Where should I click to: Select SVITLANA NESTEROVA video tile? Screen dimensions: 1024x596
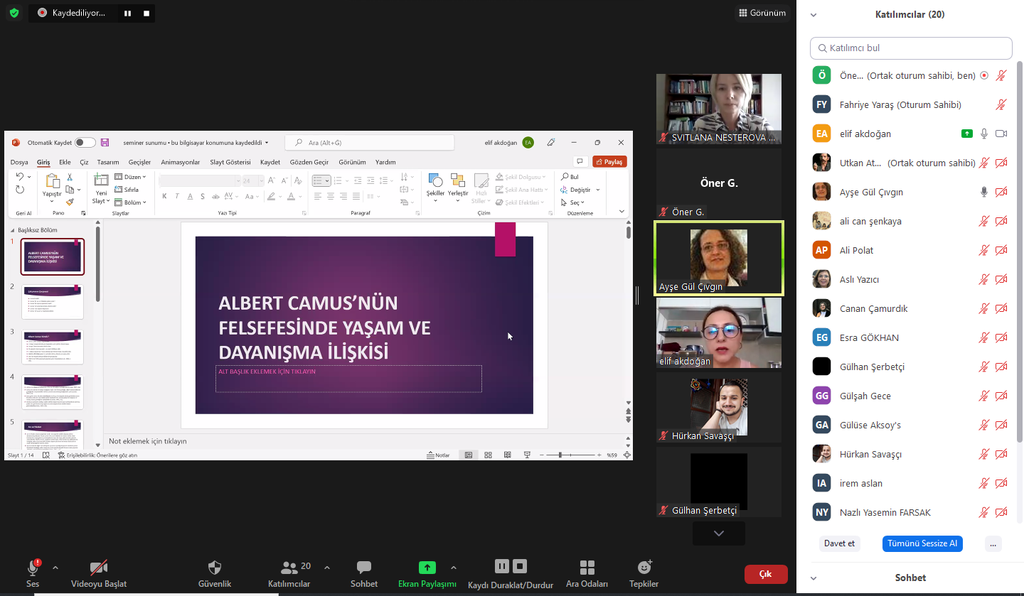click(x=718, y=109)
